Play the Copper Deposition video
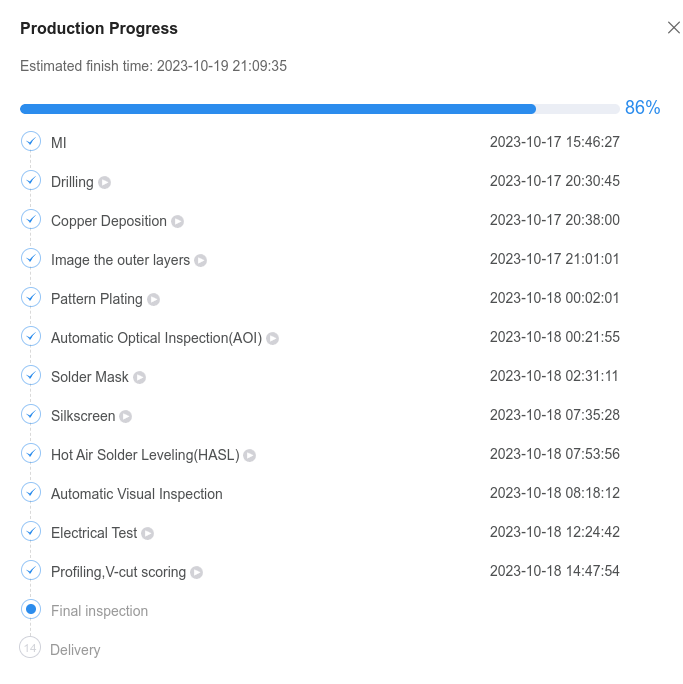Viewport: 683px width, 684px height. [x=177, y=222]
